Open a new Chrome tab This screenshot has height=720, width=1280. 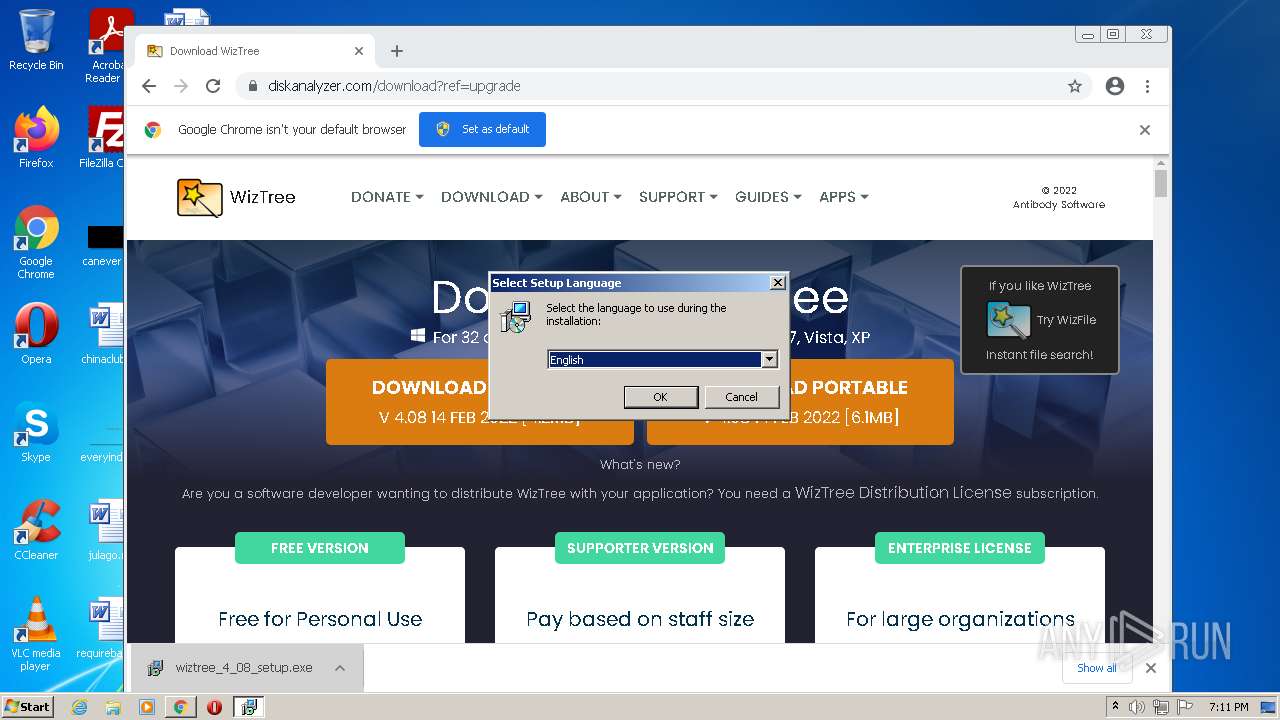(397, 51)
